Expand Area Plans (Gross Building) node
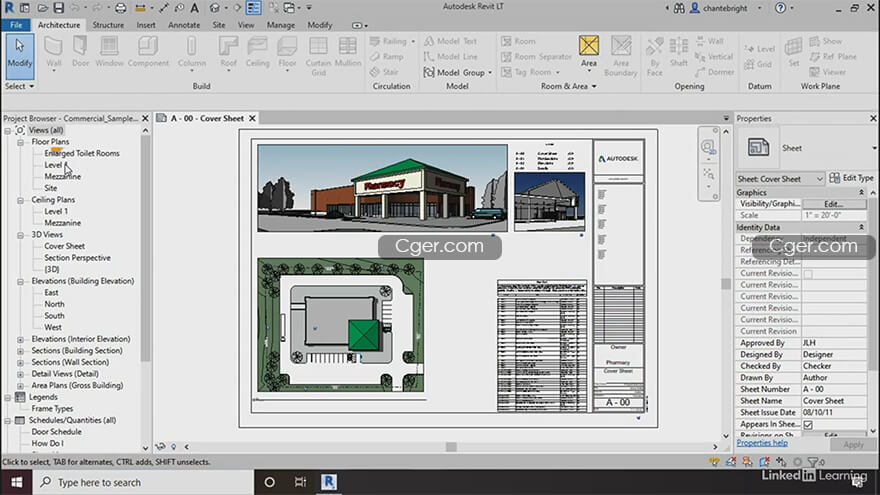Image resolution: width=880 pixels, height=495 pixels. tap(21, 386)
